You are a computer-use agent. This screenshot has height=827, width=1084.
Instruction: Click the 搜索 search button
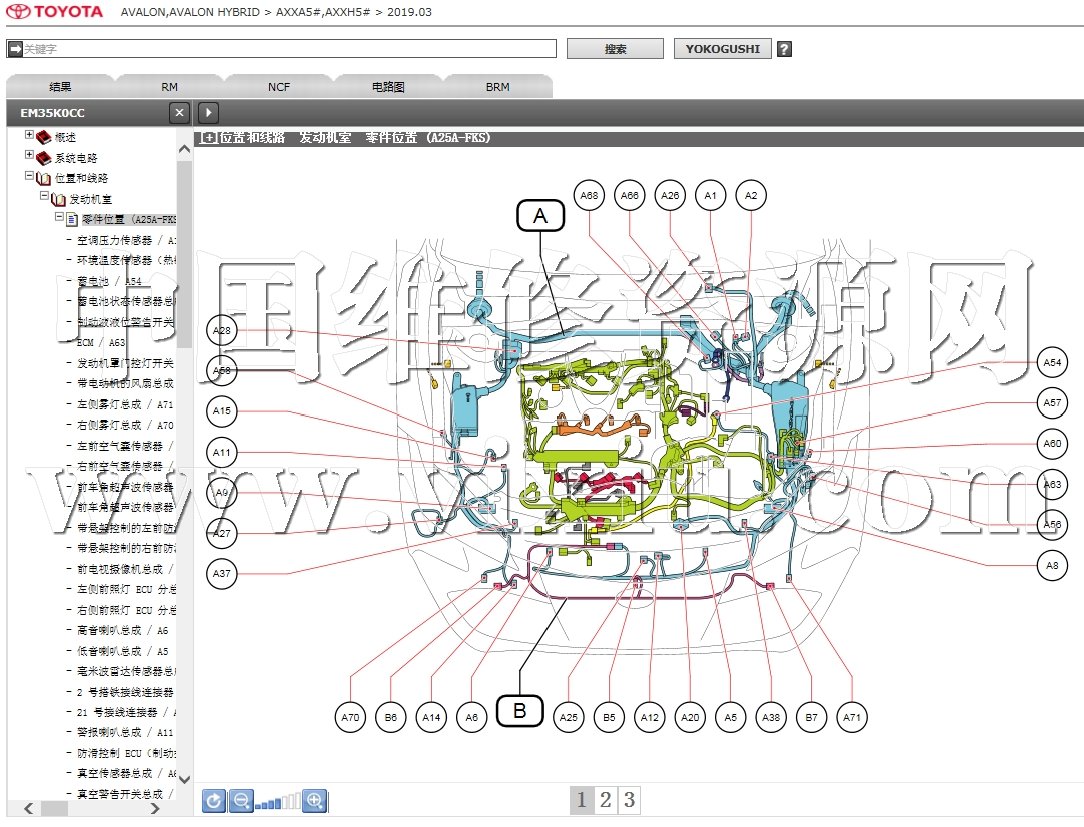(615, 49)
